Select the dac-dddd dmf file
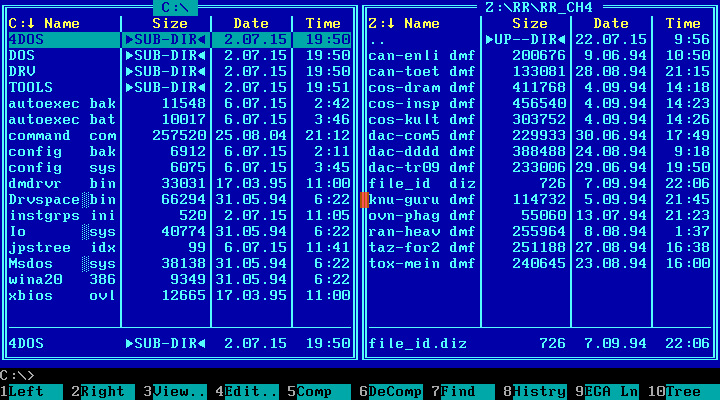This screenshot has width=720, height=400. tap(540, 152)
